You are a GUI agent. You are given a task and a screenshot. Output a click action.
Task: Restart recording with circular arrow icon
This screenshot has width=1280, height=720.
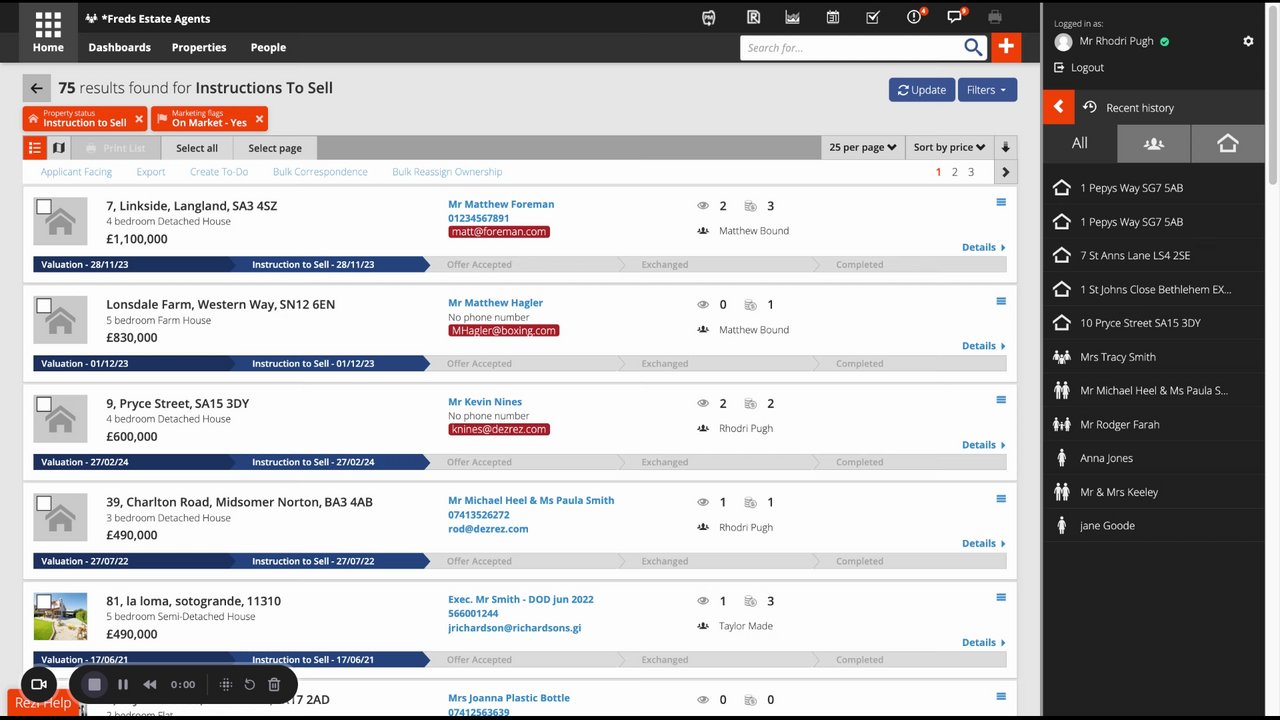tap(250, 684)
